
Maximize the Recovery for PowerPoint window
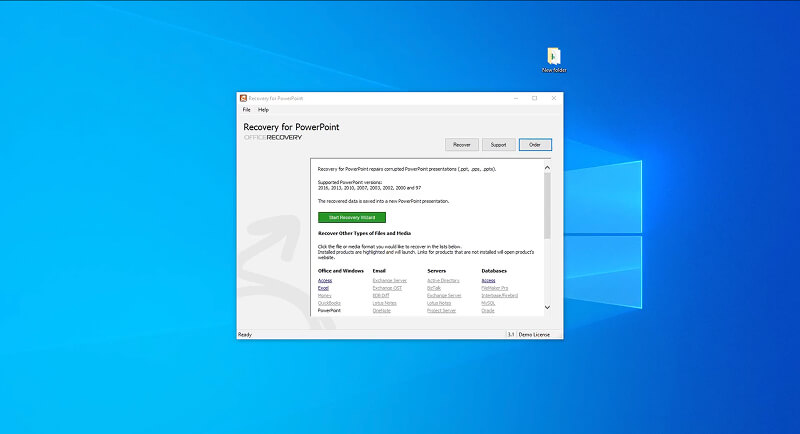tap(534, 98)
